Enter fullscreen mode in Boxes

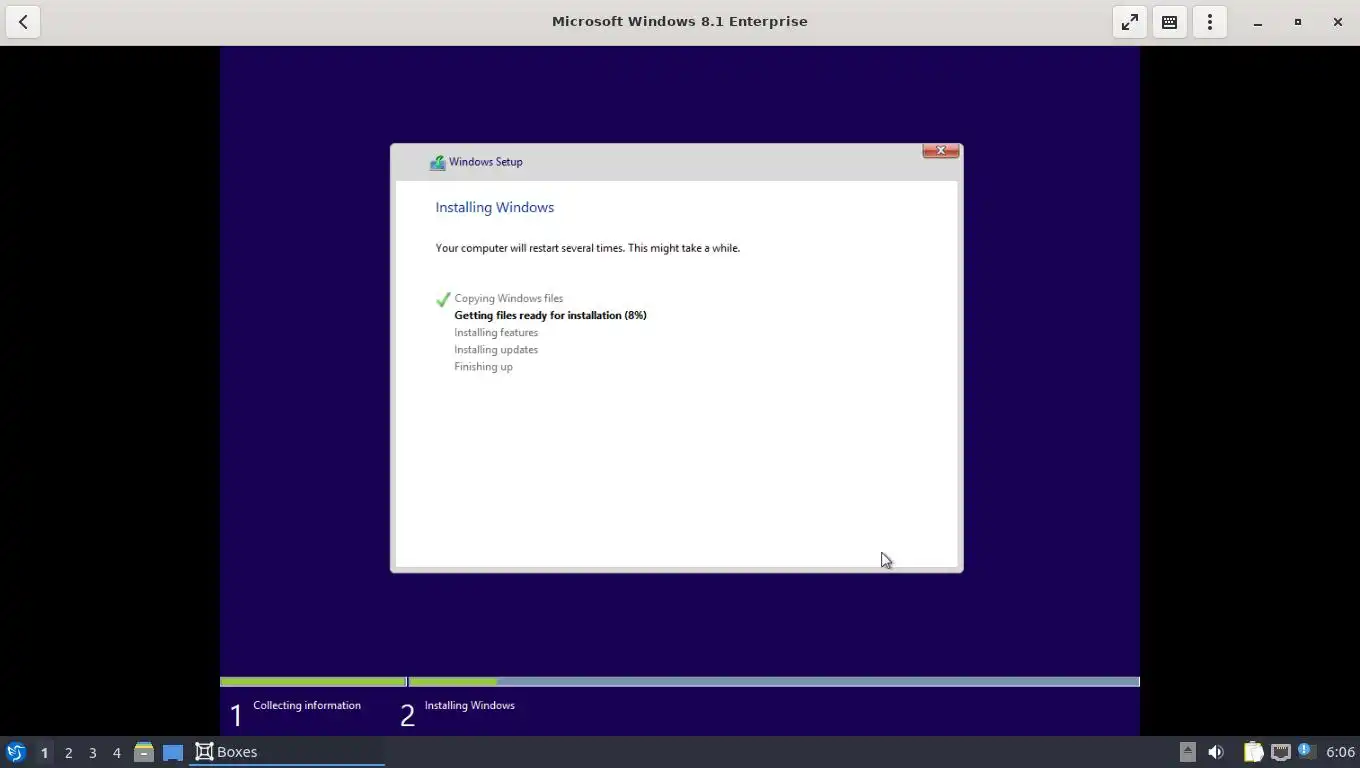tap(1129, 21)
